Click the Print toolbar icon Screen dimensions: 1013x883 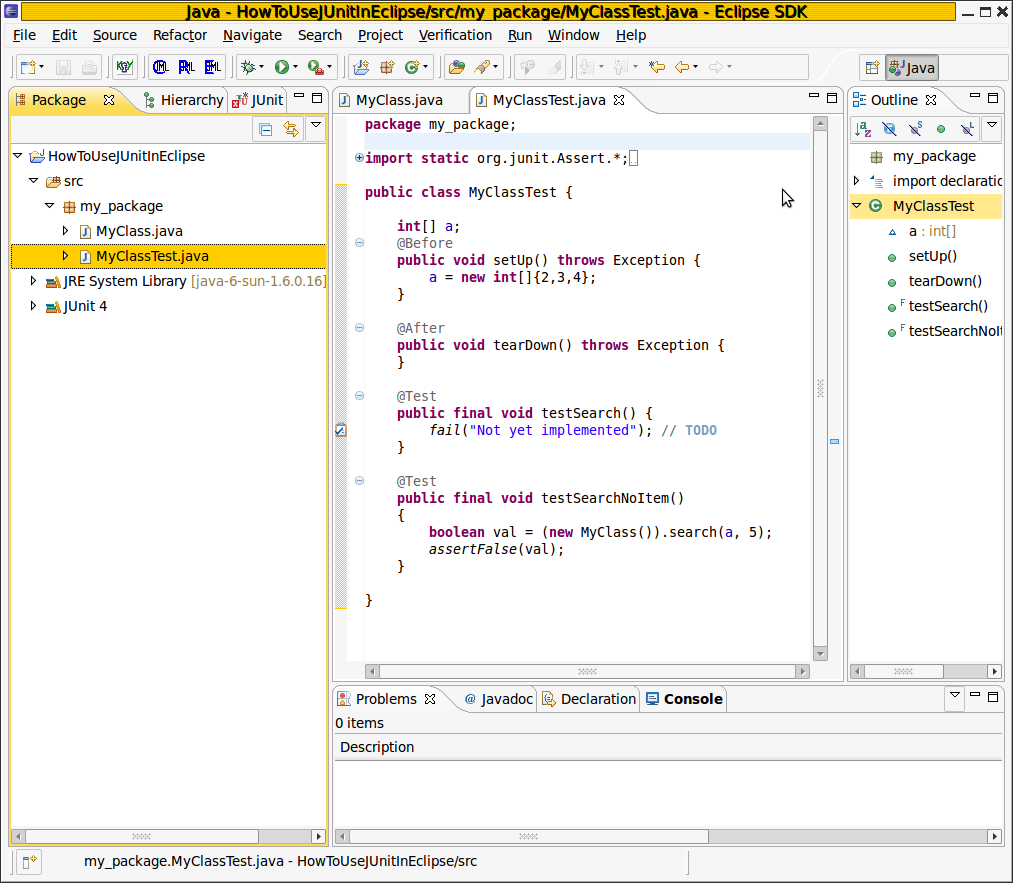89,67
